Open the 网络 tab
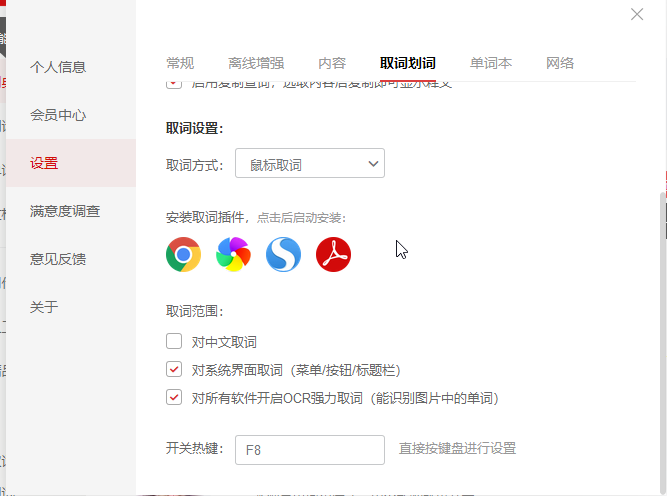Viewport: 667px width, 496px height. tap(560, 63)
